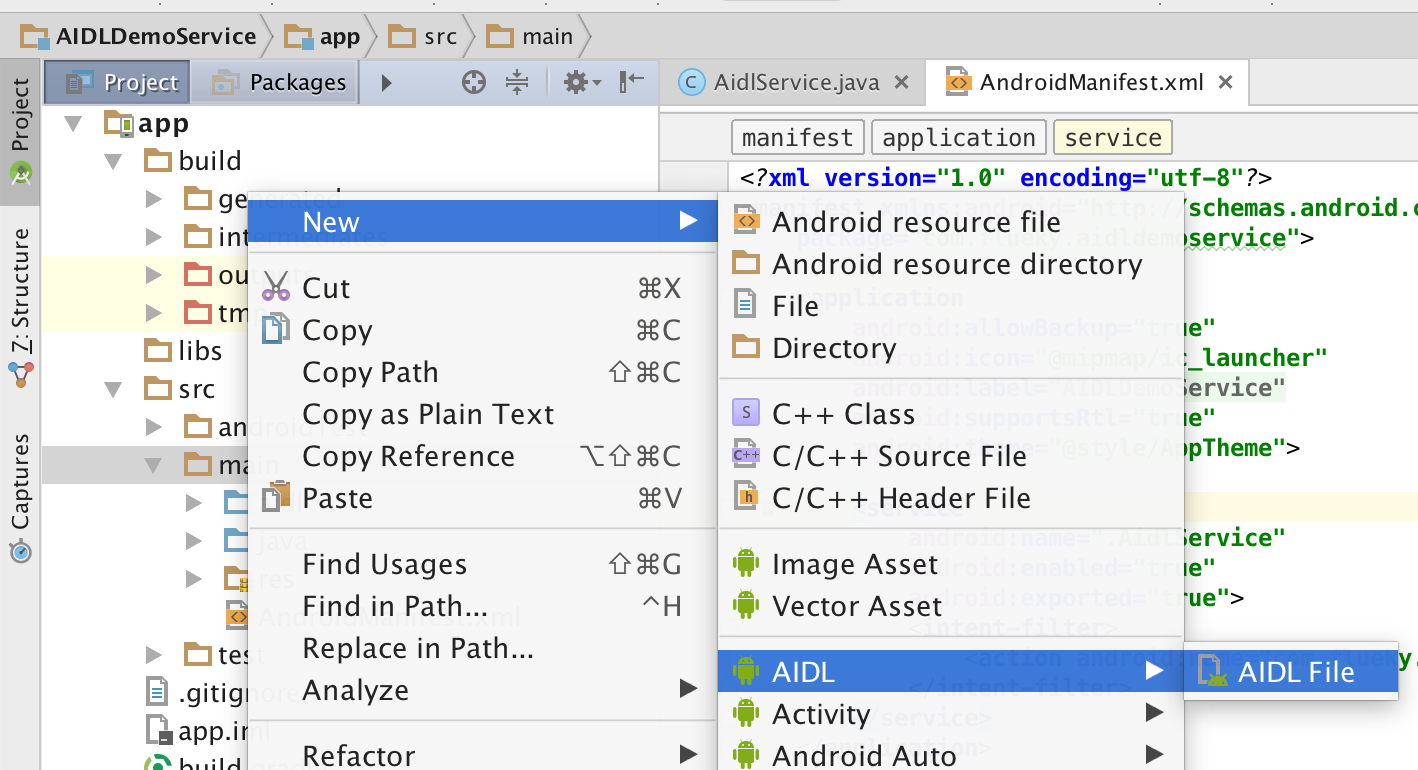This screenshot has height=770, width=1418.
Task: Open the Project panel gear settings
Action: pos(581,82)
